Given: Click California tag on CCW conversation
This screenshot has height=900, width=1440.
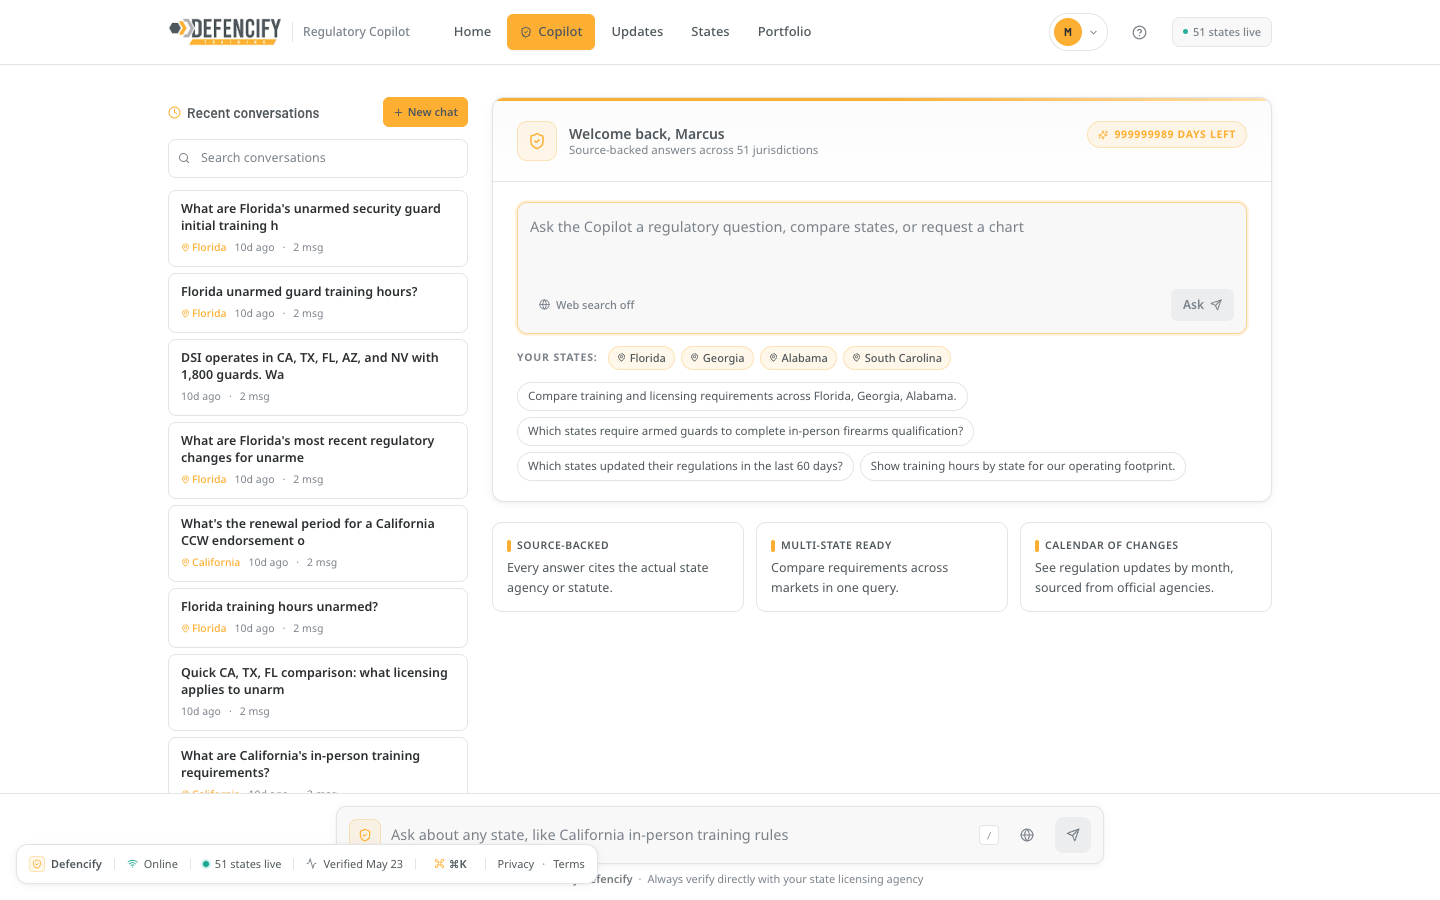Looking at the screenshot, I should (x=211, y=563).
